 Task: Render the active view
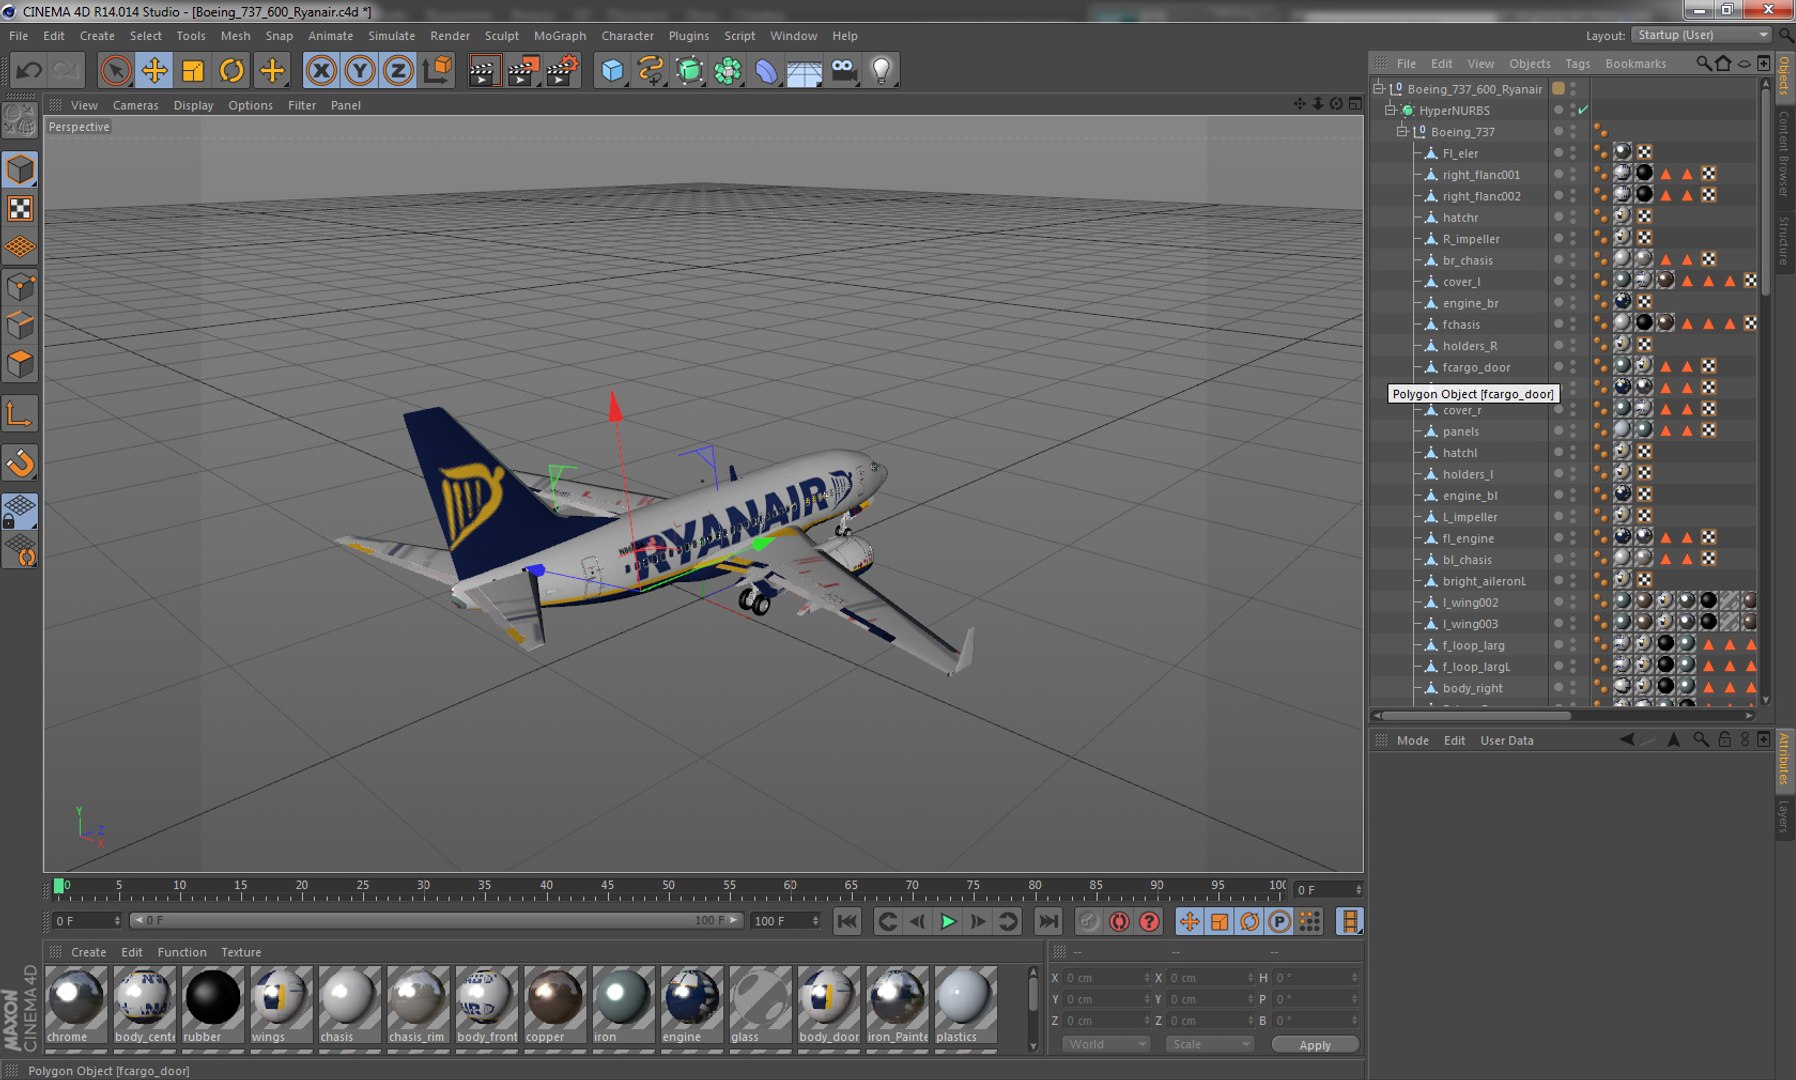coord(483,70)
